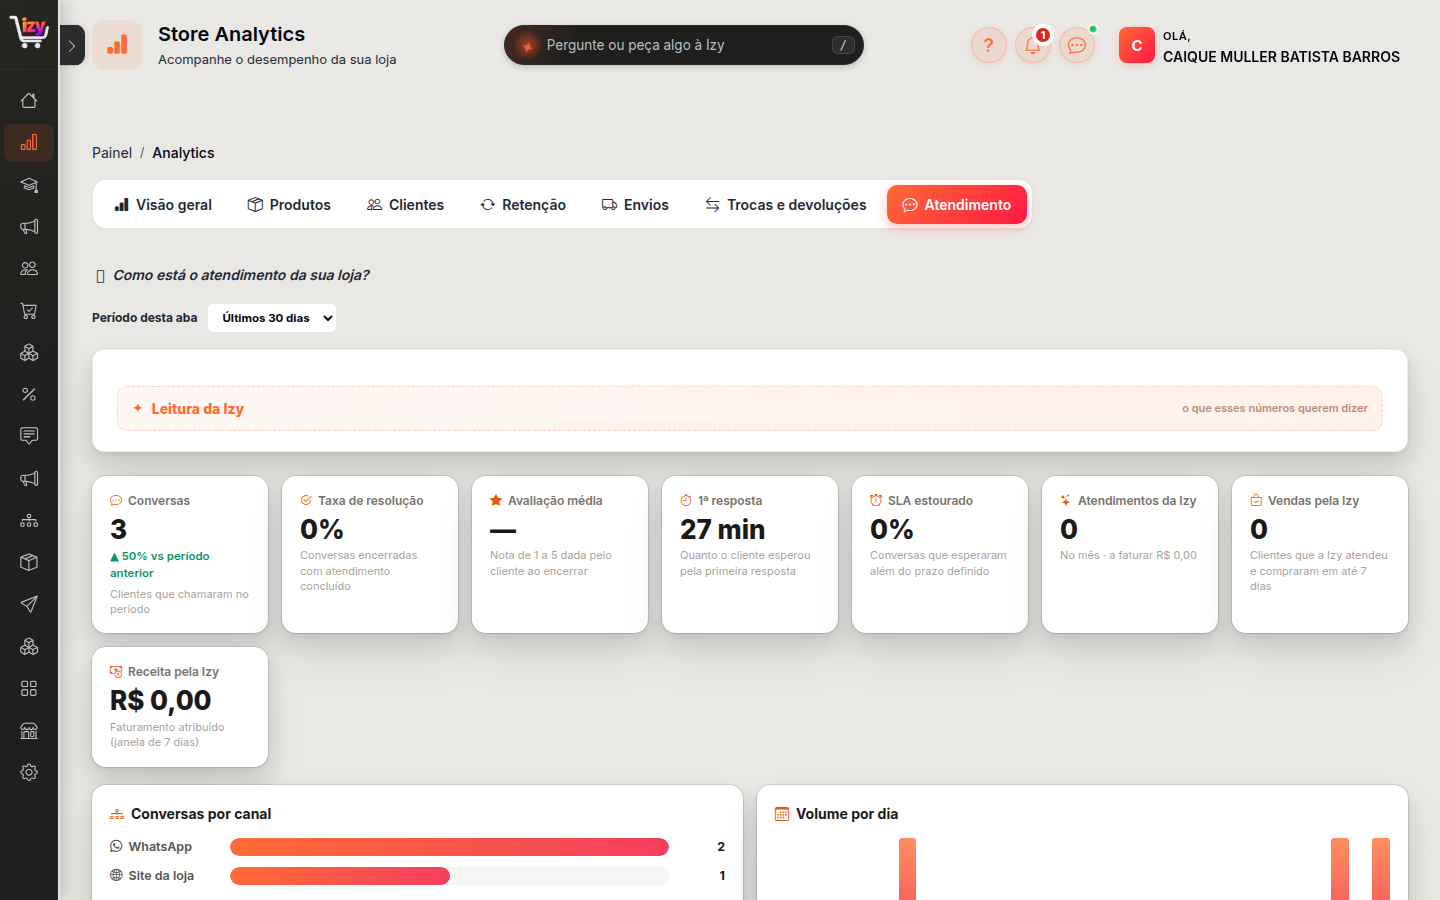Open notifications bell with red badge
Image resolution: width=1440 pixels, height=900 pixels.
1033,45
